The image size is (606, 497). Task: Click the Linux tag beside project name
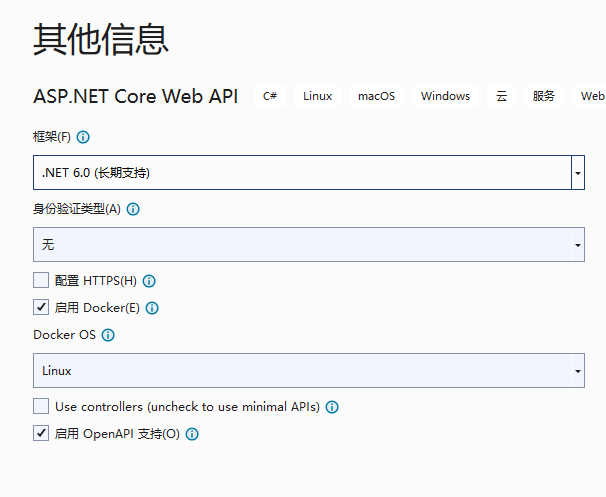point(317,96)
